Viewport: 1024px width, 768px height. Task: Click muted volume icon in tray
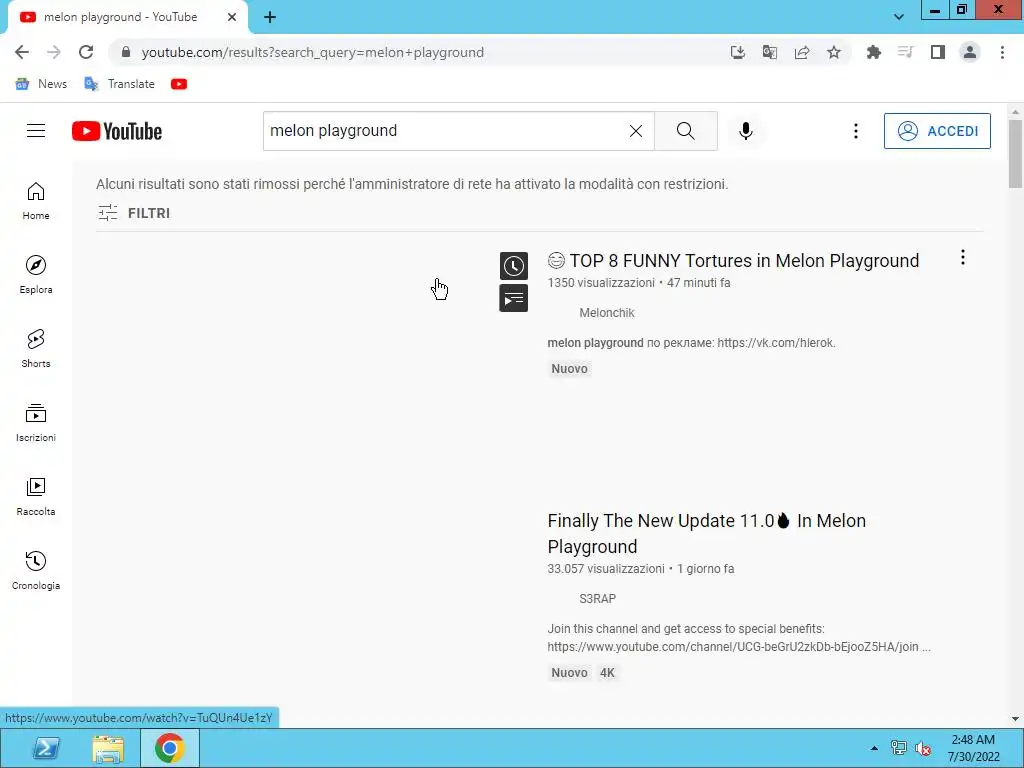click(x=923, y=748)
